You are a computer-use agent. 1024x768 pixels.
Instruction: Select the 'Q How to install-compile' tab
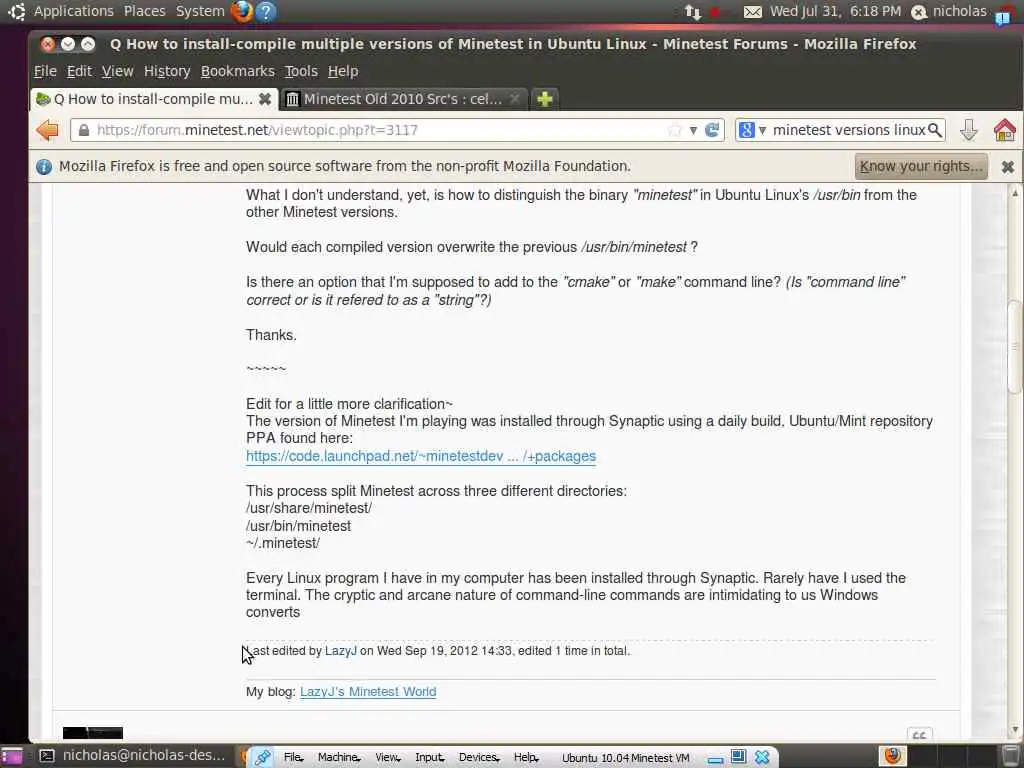(x=153, y=99)
